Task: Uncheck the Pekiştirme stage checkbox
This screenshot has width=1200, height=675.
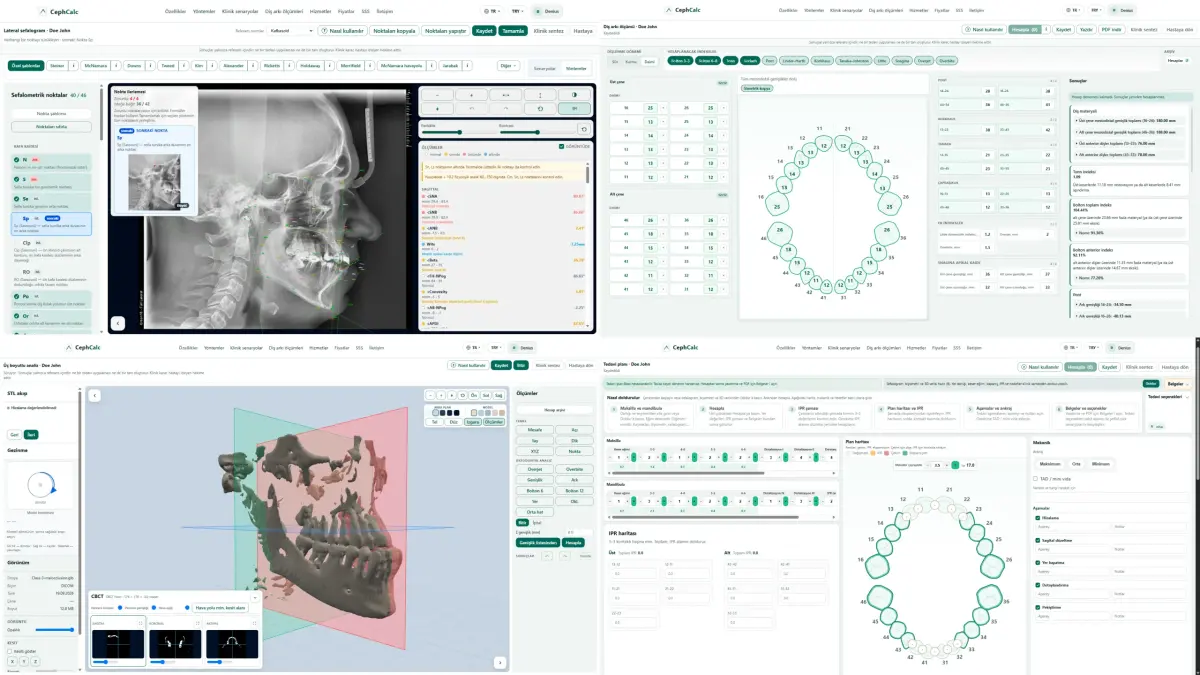Action: (1036, 607)
